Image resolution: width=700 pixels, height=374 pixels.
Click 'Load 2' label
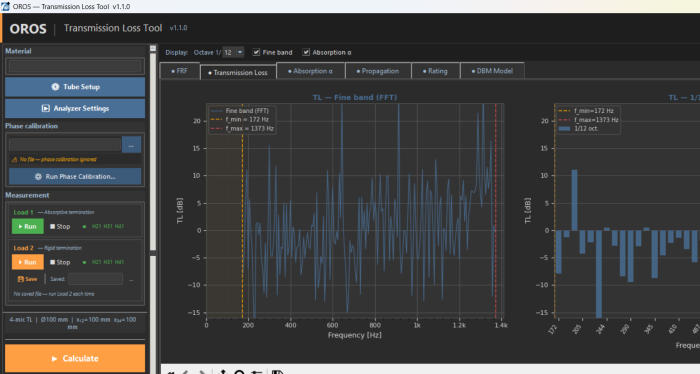pos(24,248)
